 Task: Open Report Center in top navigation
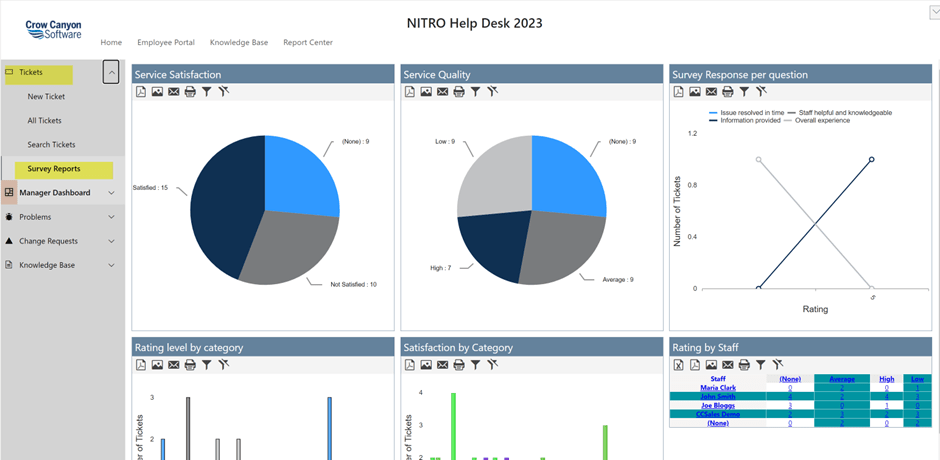pyautogui.click(x=308, y=43)
